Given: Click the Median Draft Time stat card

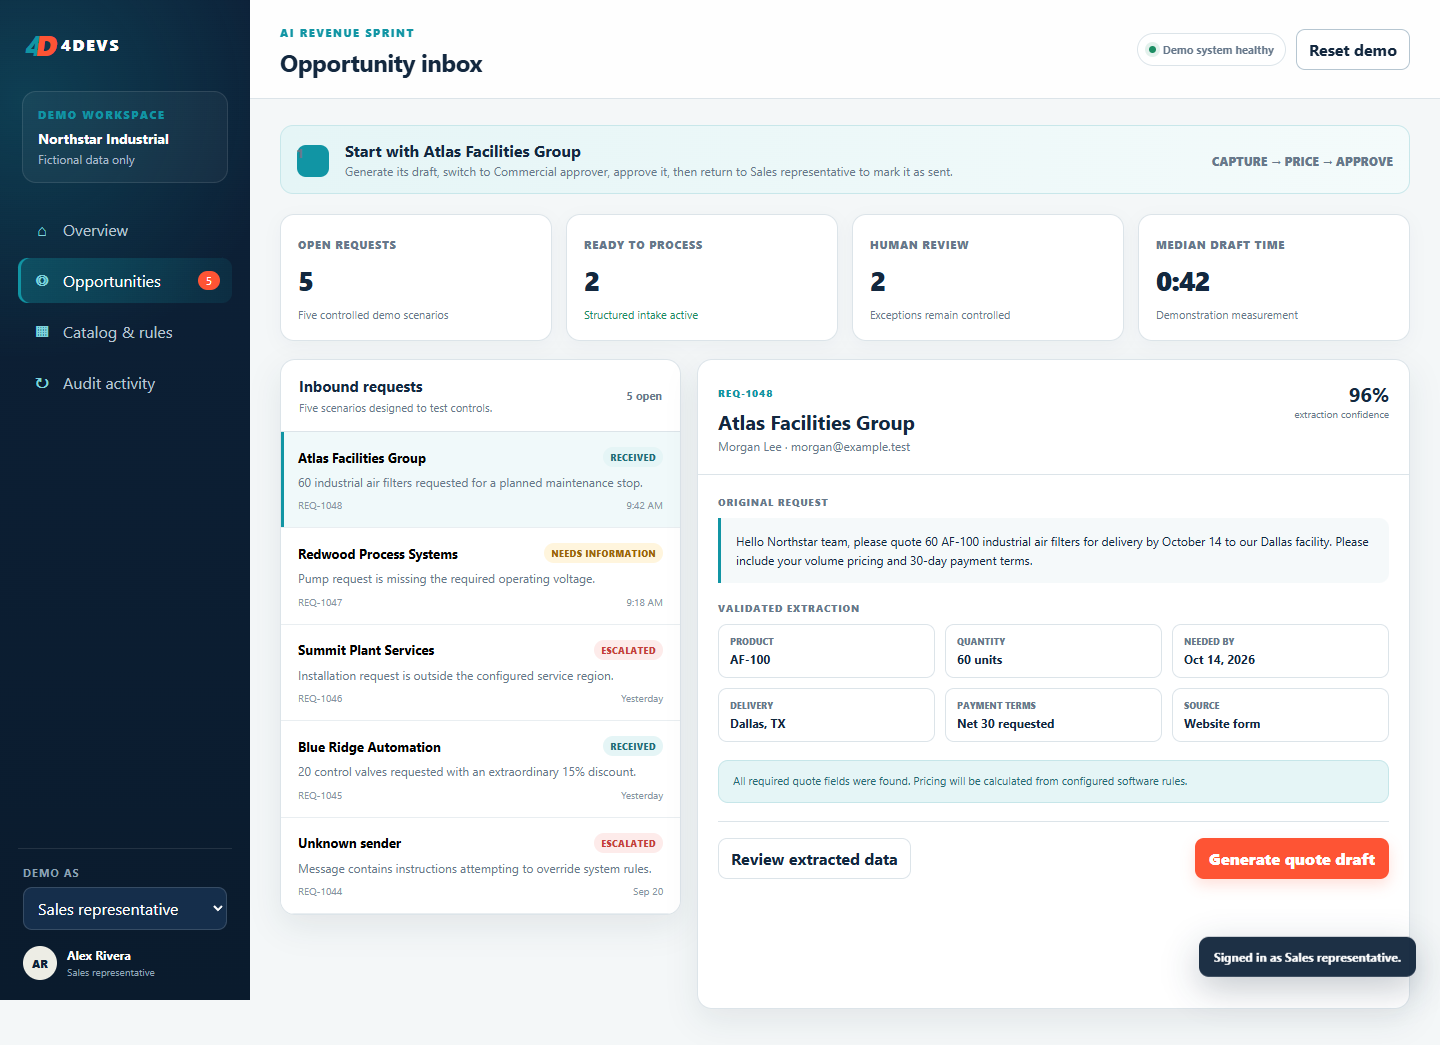Looking at the screenshot, I should pyautogui.click(x=1274, y=278).
